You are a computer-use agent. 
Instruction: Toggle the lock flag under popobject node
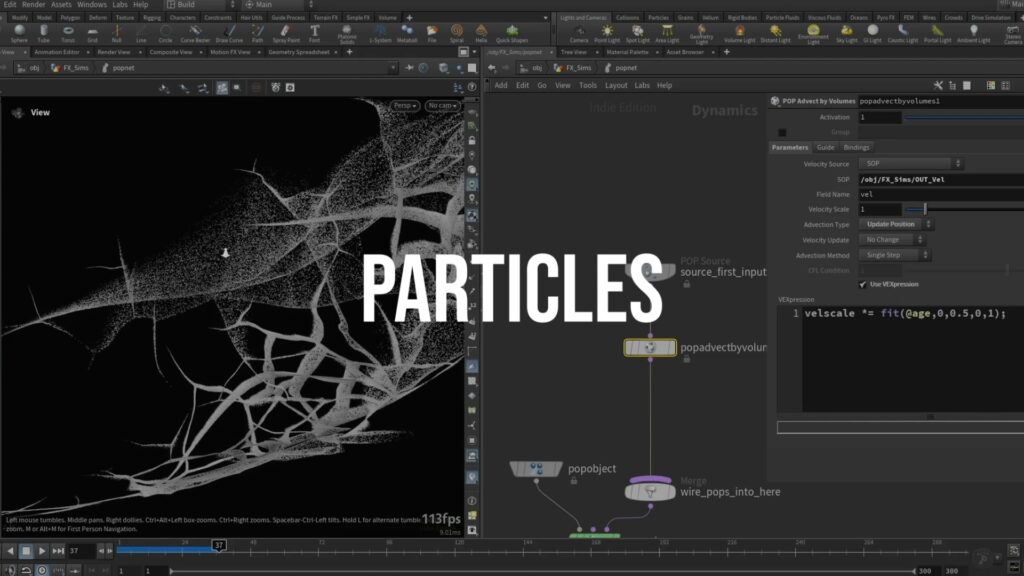pyautogui.click(x=573, y=481)
